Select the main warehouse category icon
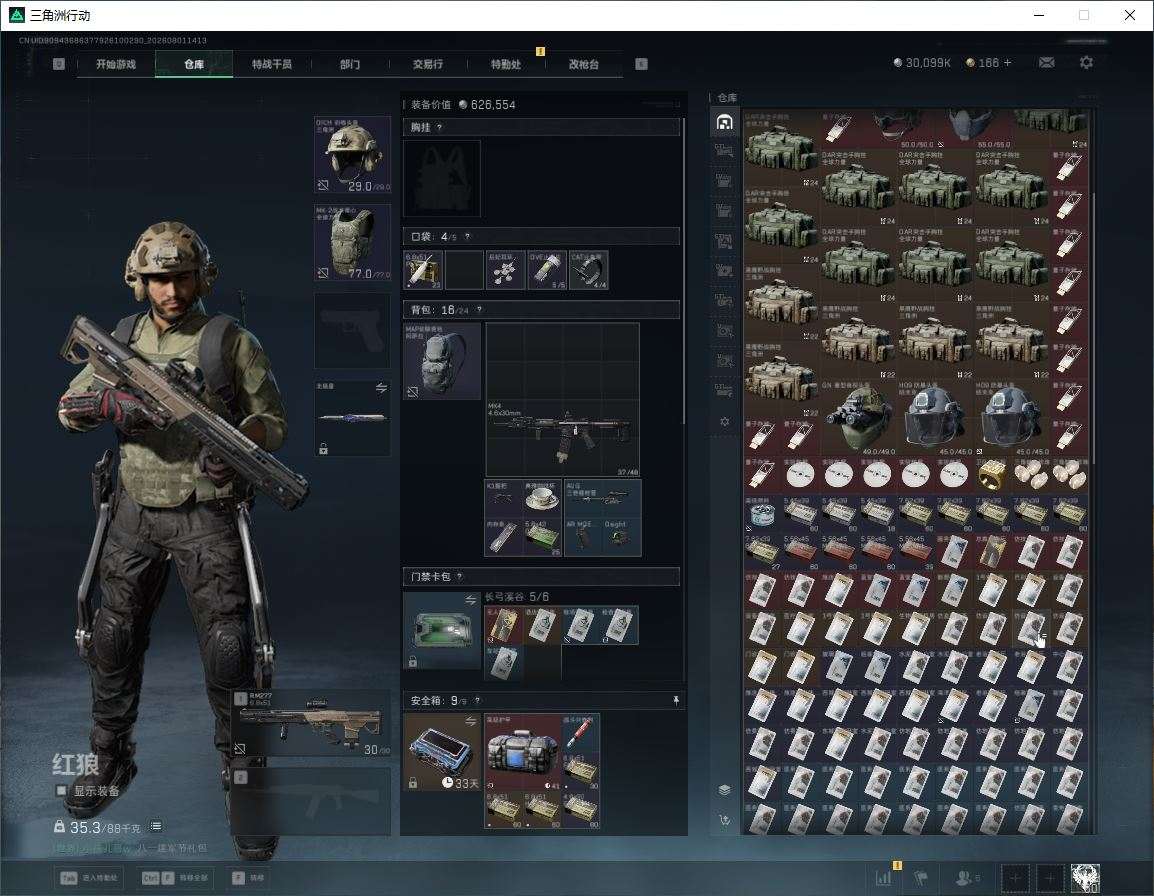The height and width of the screenshot is (896, 1154). [724, 122]
